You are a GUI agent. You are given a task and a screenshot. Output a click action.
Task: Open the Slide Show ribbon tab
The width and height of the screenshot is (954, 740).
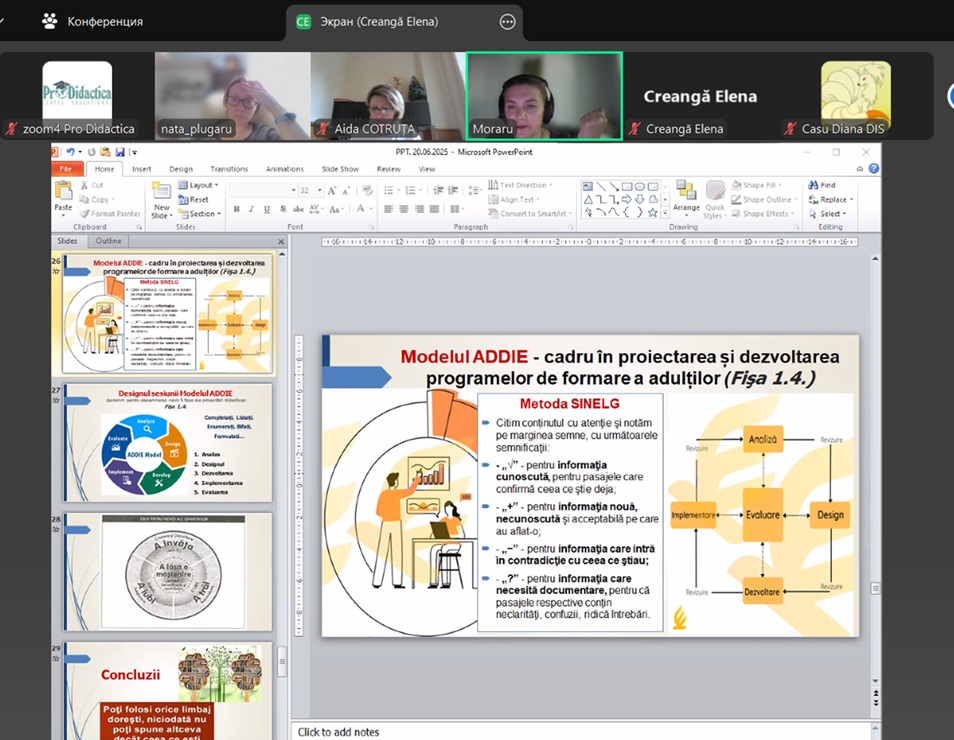pos(340,169)
